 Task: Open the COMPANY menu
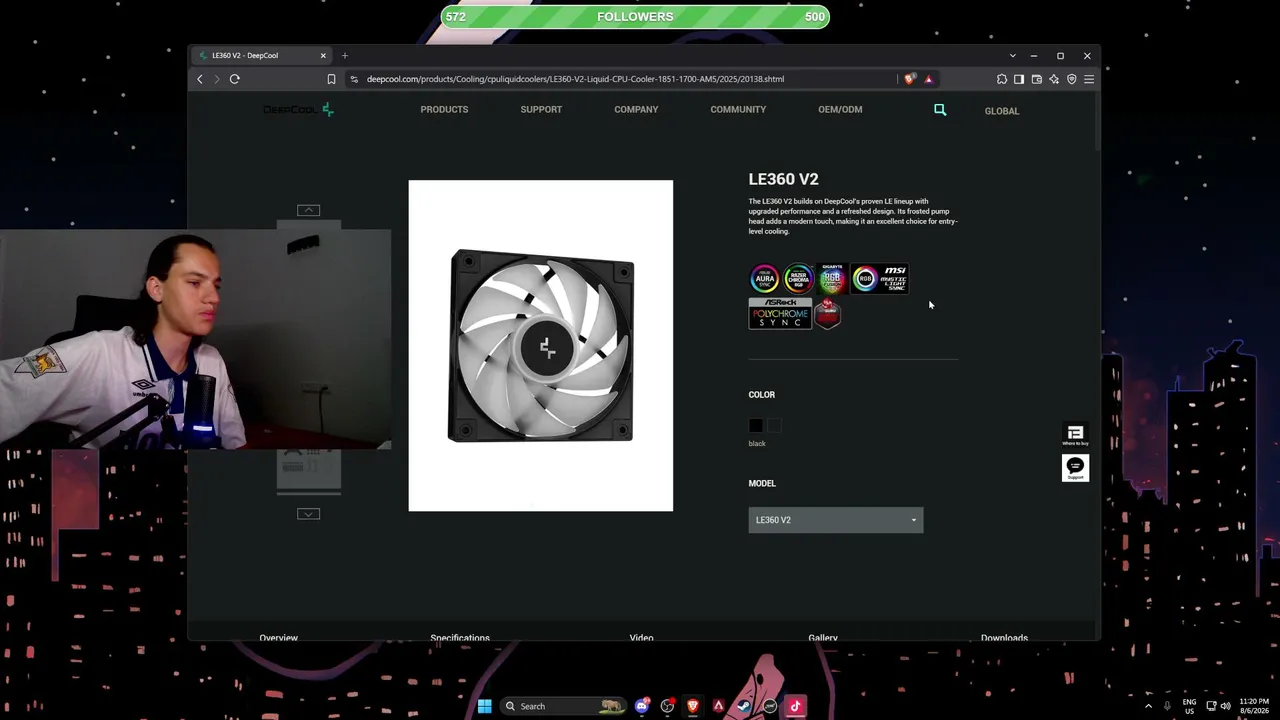tap(636, 110)
